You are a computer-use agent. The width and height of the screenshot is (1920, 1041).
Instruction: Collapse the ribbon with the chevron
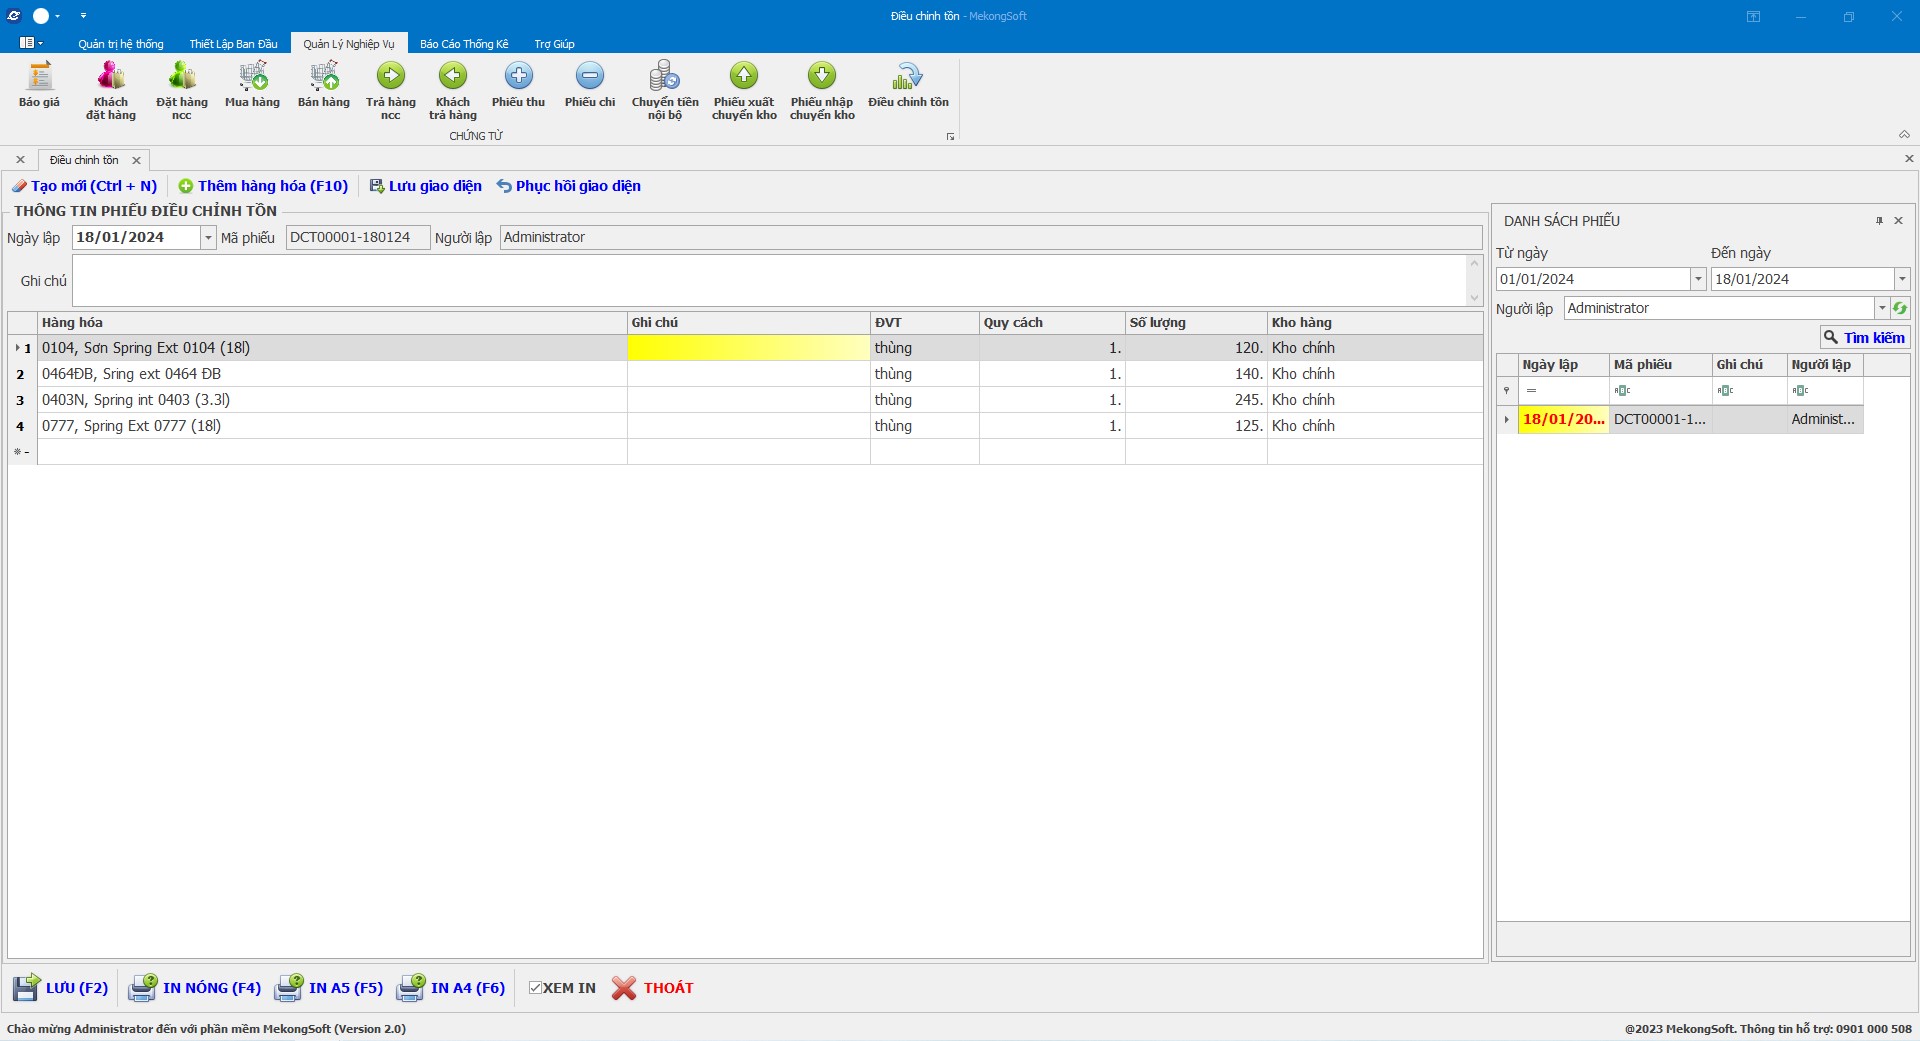1904,135
